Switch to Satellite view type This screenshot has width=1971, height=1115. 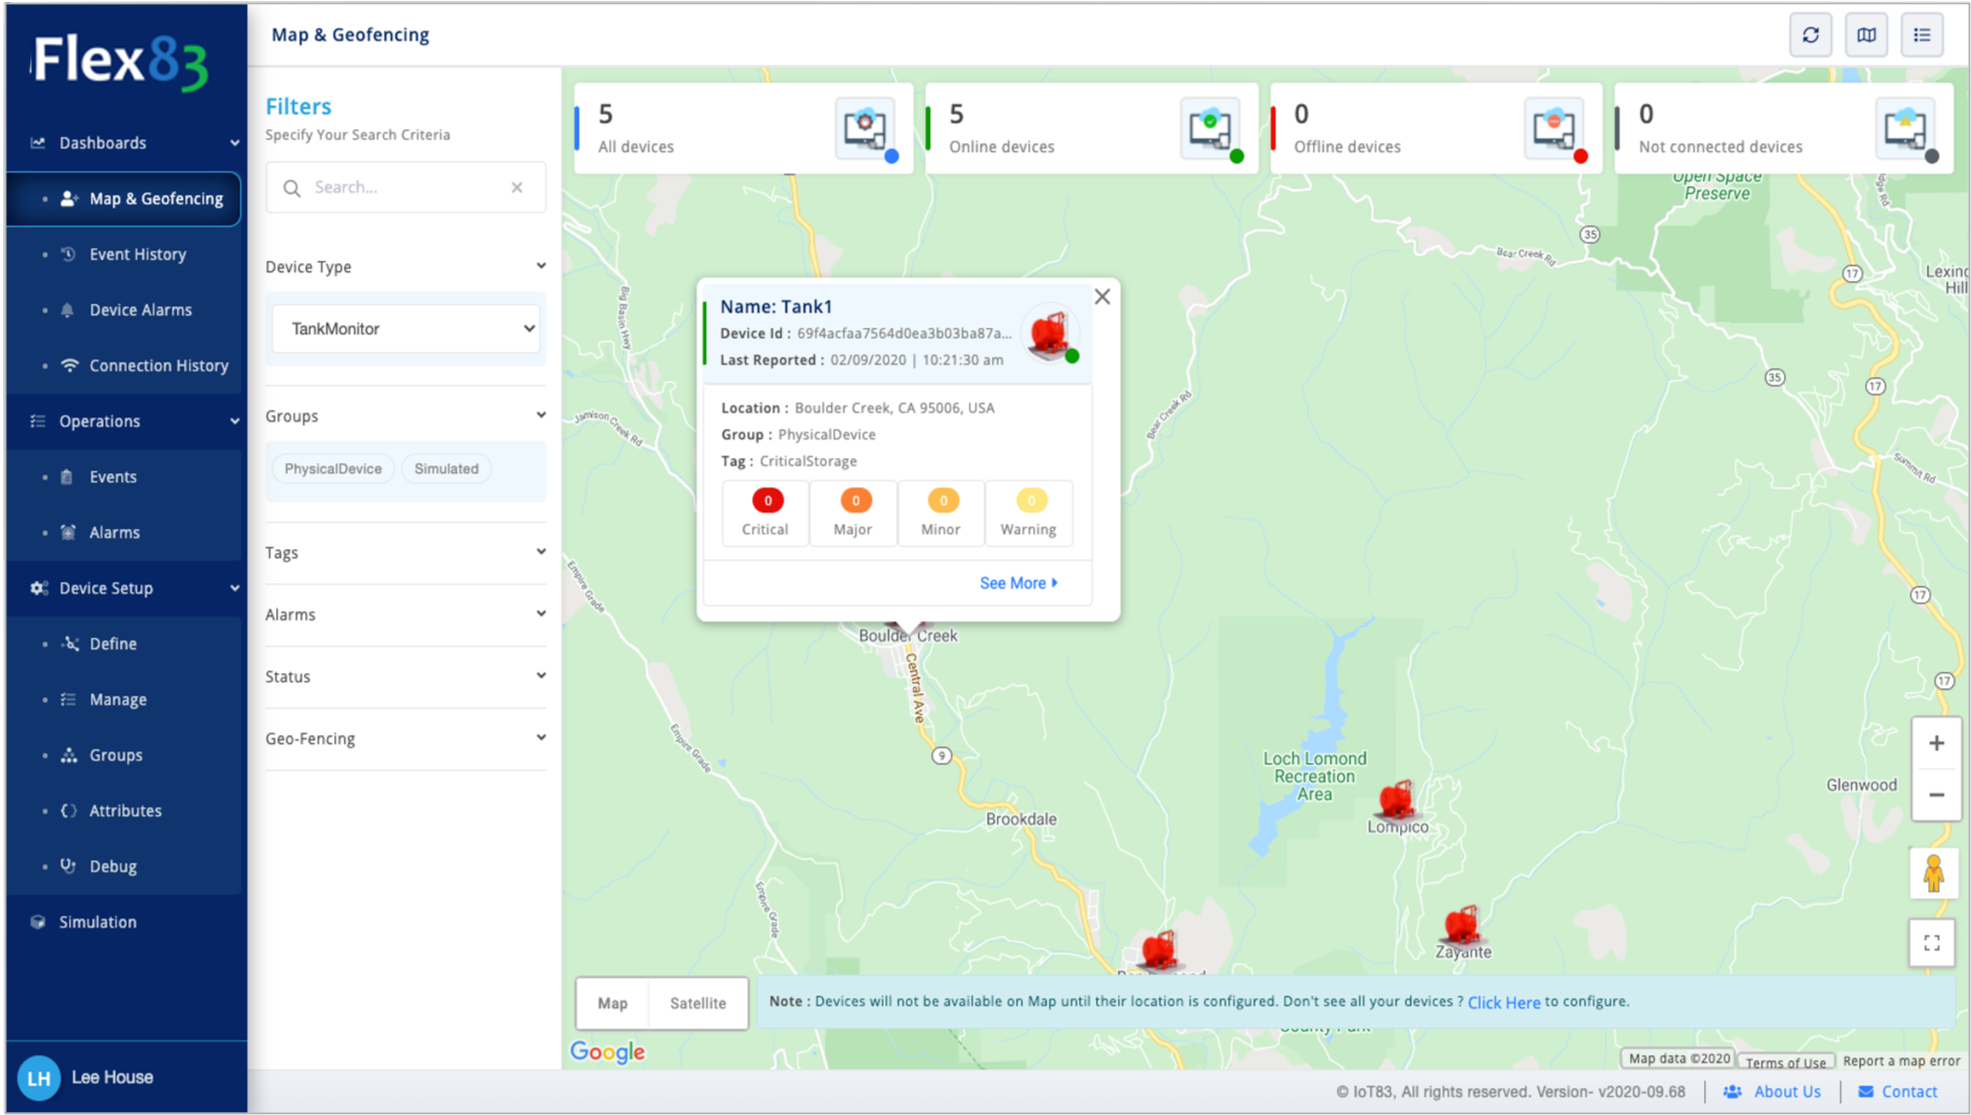(x=698, y=1003)
